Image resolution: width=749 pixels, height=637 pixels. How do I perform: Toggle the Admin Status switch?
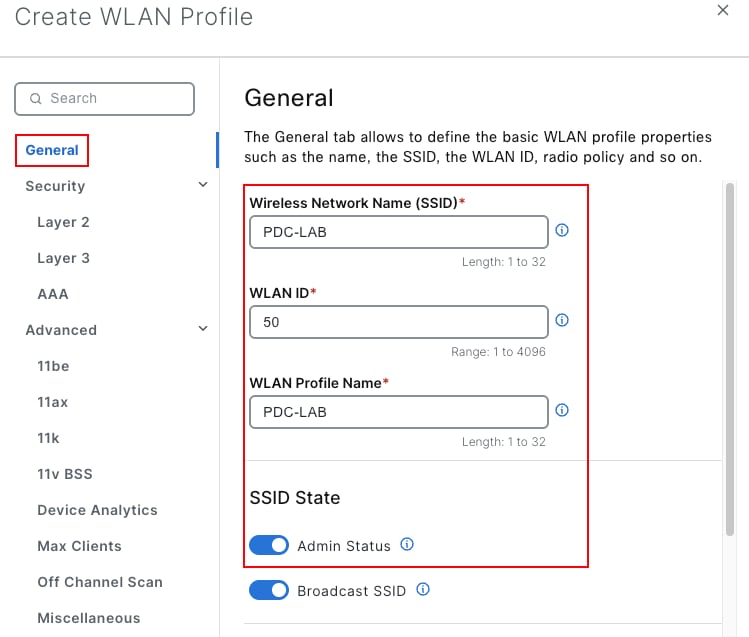click(x=269, y=545)
